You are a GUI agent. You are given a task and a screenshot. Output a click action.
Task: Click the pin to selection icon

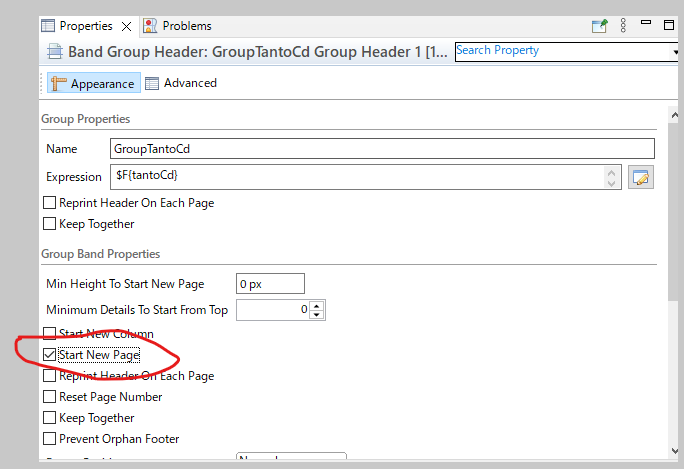(x=600, y=26)
